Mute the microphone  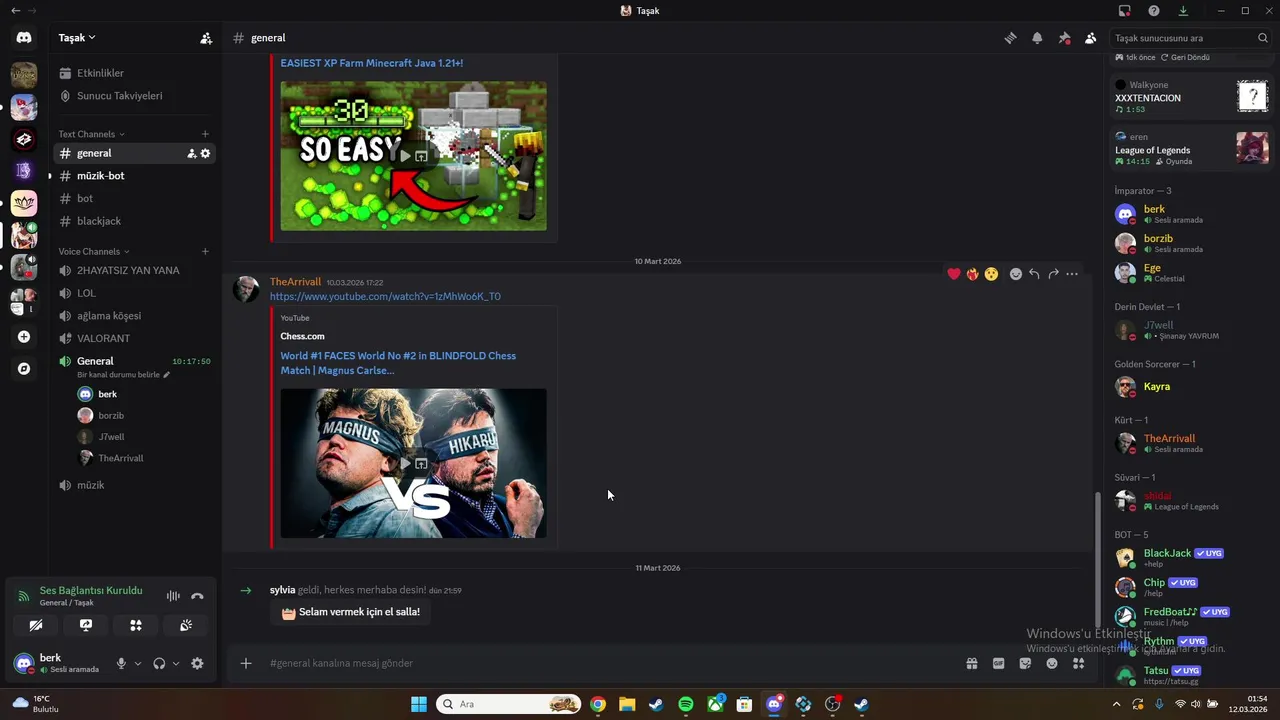121,663
